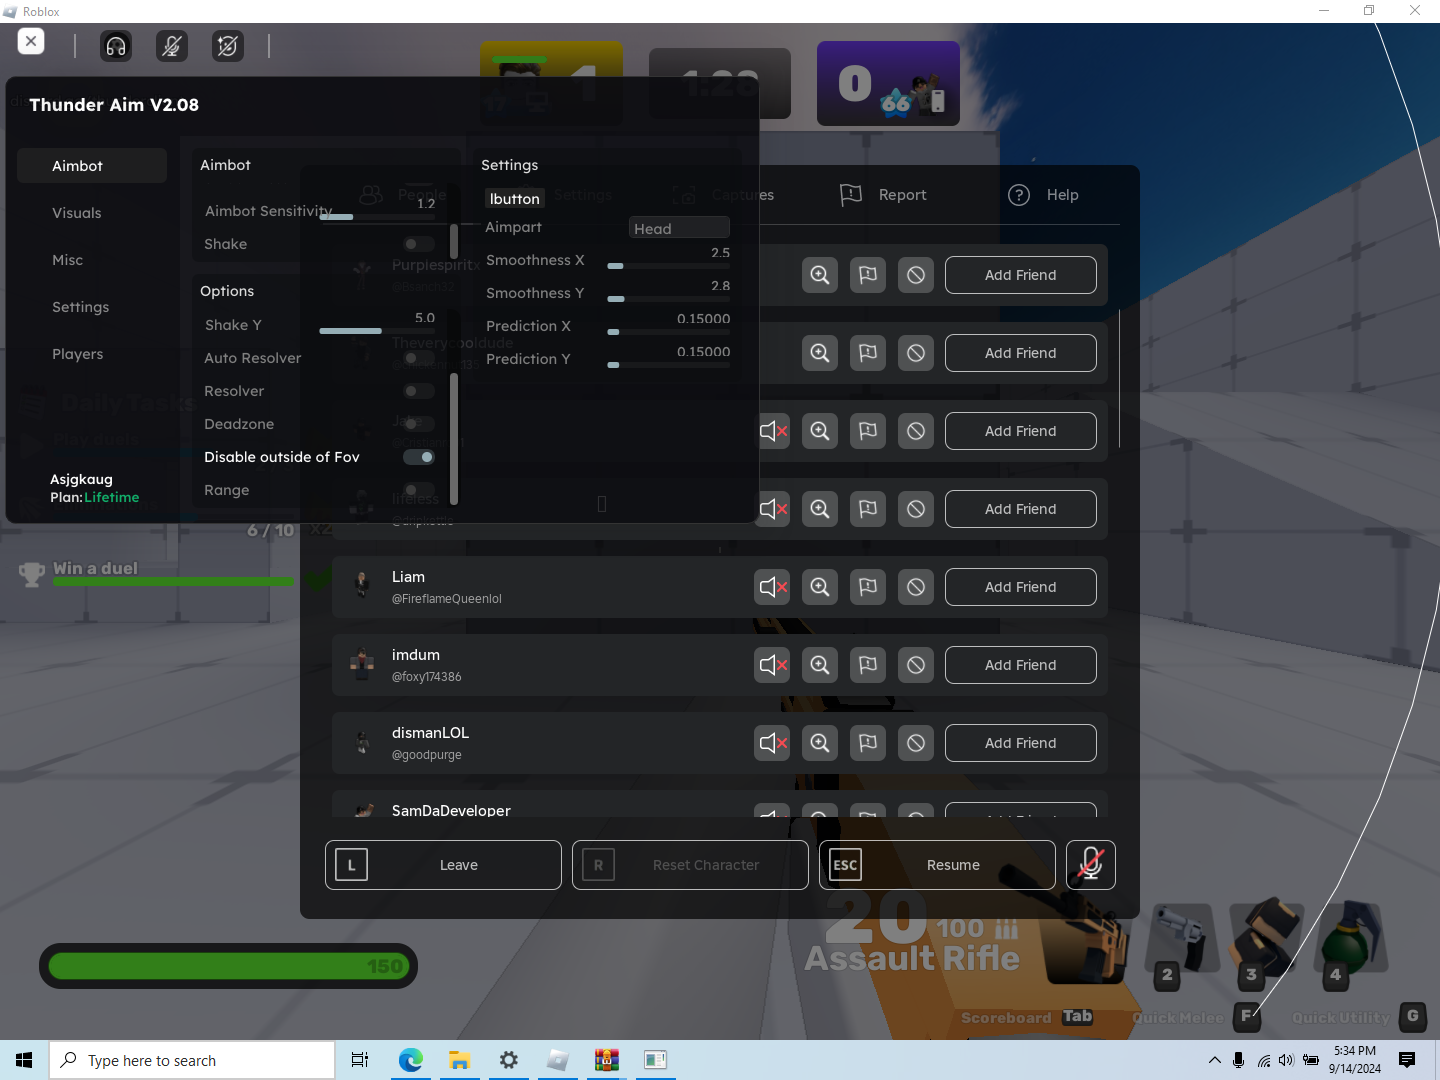Click the Ibutton key in Settings section
The width and height of the screenshot is (1440, 1080).
pyautogui.click(x=515, y=198)
